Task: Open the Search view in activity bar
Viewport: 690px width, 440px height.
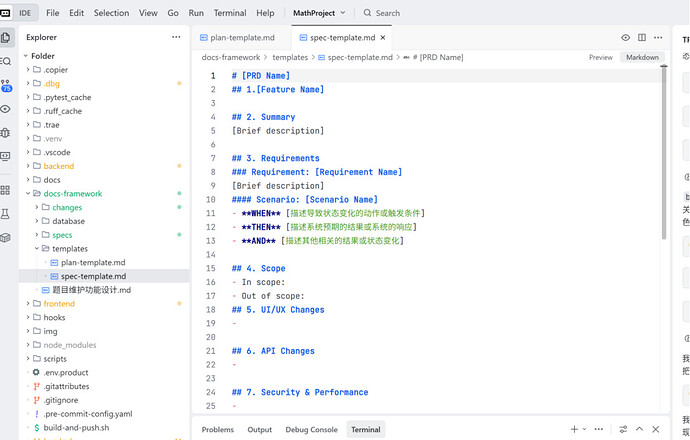Action: coord(6,61)
